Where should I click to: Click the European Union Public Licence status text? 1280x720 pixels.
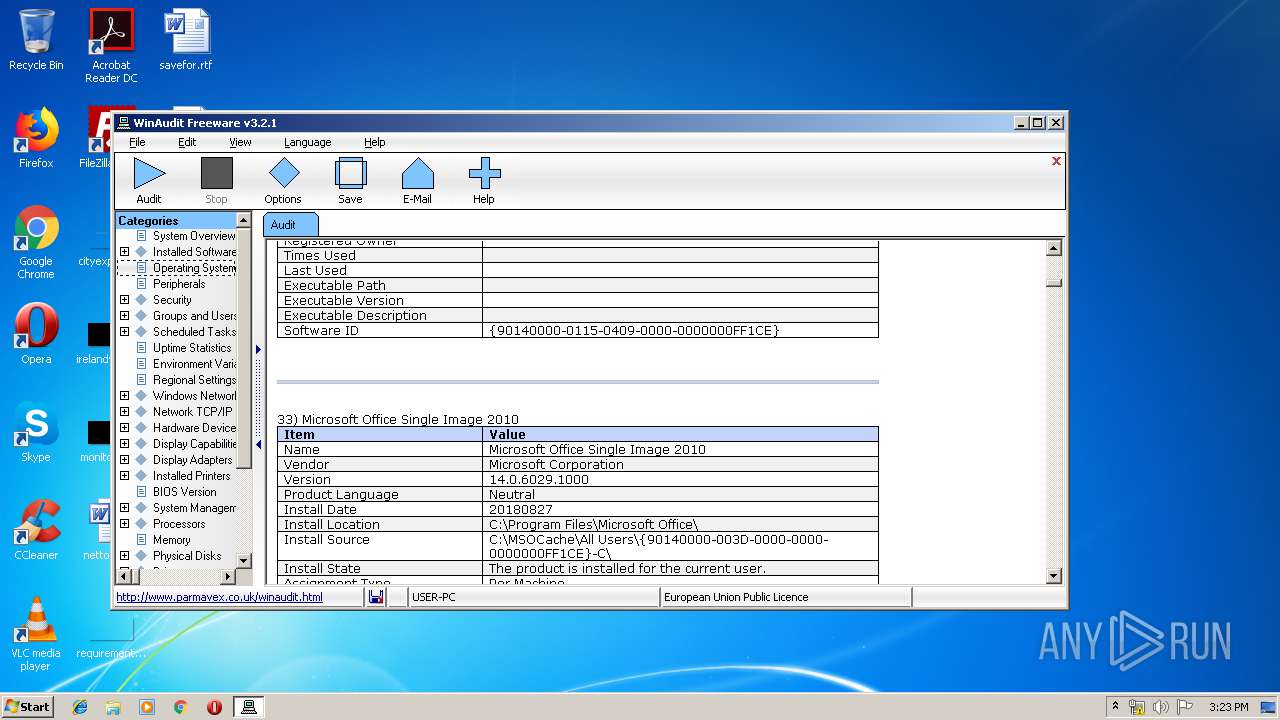click(x=736, y=597)
